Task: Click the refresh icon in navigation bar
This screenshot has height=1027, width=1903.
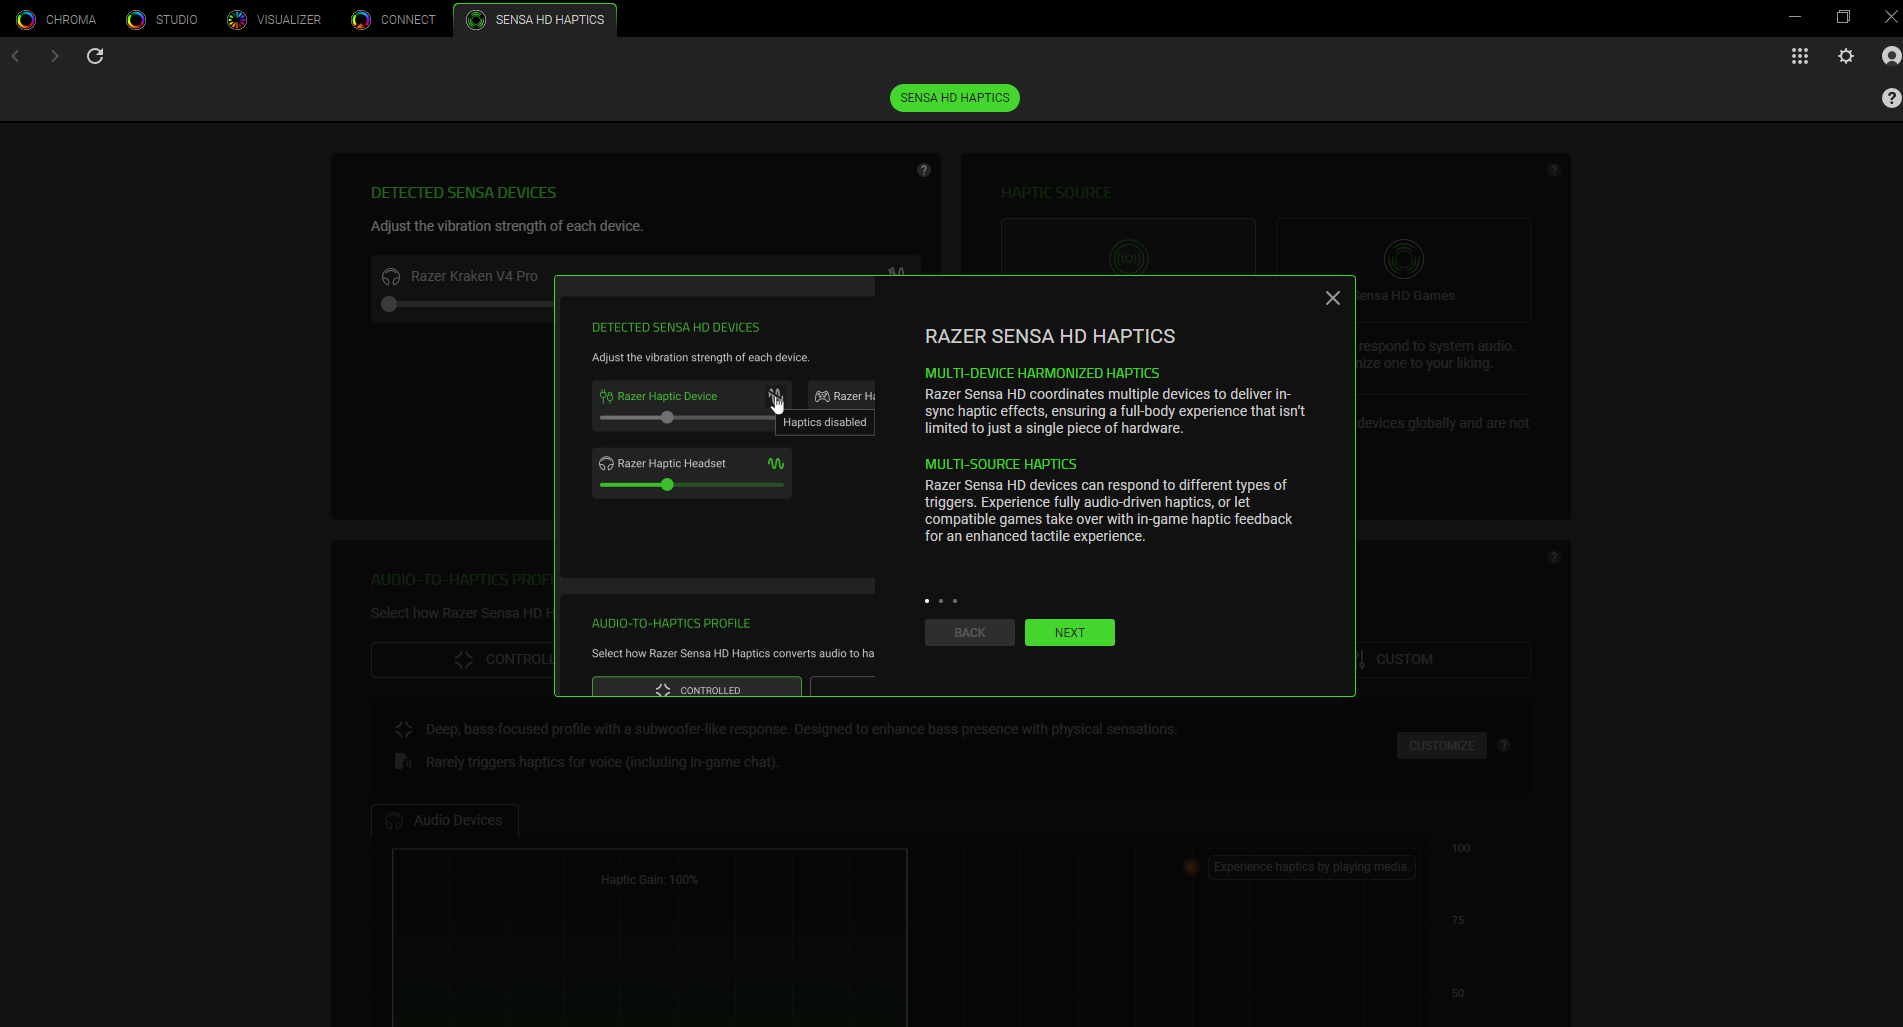Action: pyautogui.click(x=95, y=56)
